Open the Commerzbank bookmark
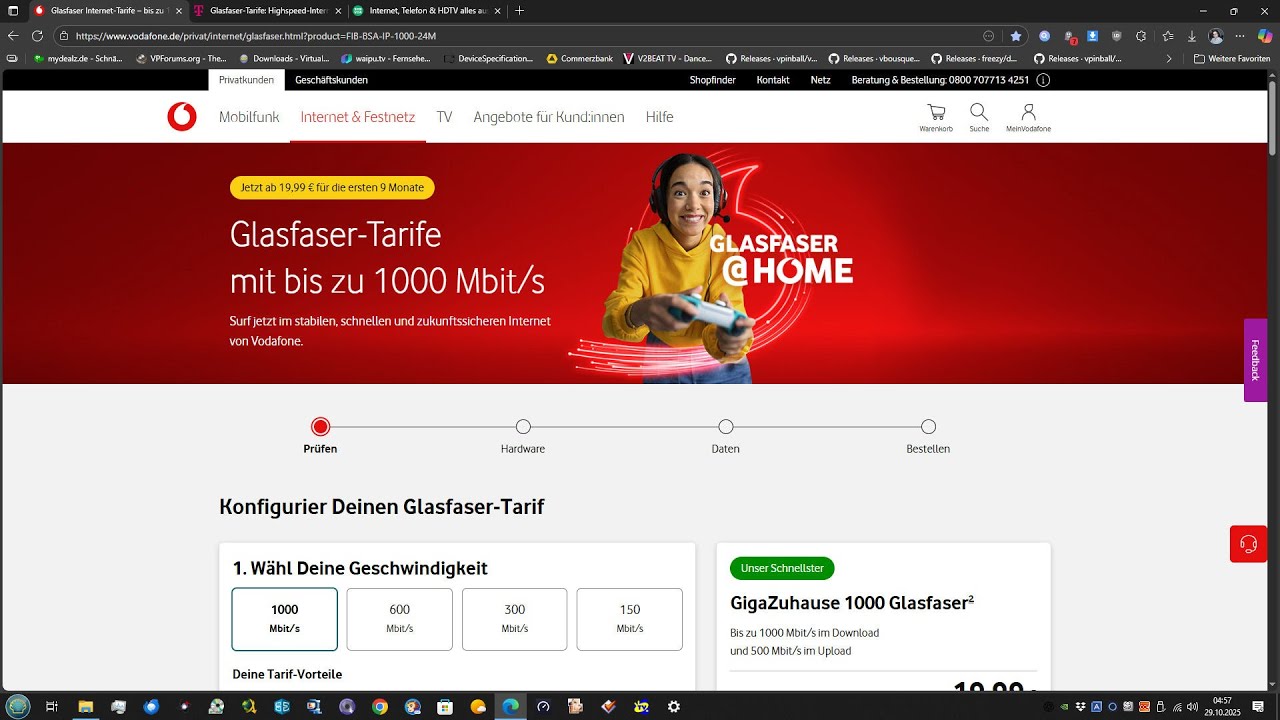The height and width of the screenshot is (720, 1280). pos(578,58)
